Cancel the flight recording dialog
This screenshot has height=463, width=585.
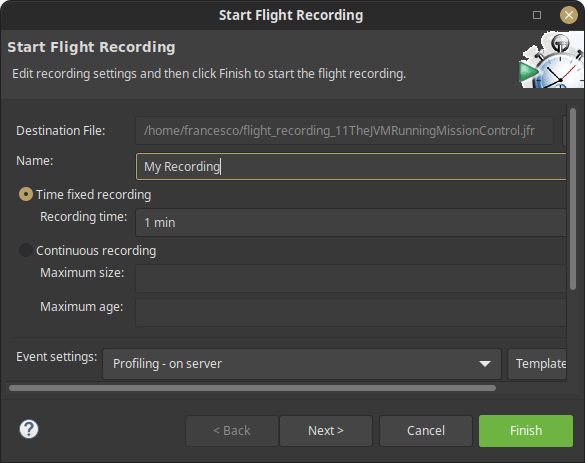point(426,431)
